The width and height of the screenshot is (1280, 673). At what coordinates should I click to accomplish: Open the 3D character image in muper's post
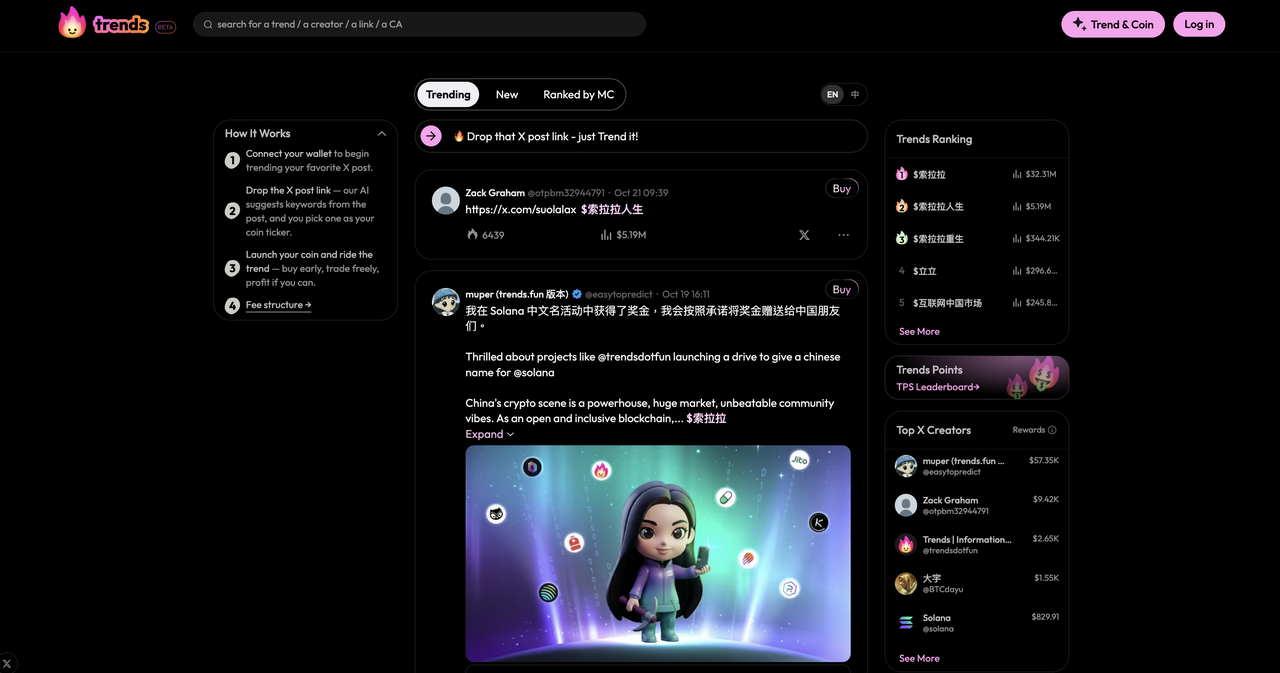658,553
